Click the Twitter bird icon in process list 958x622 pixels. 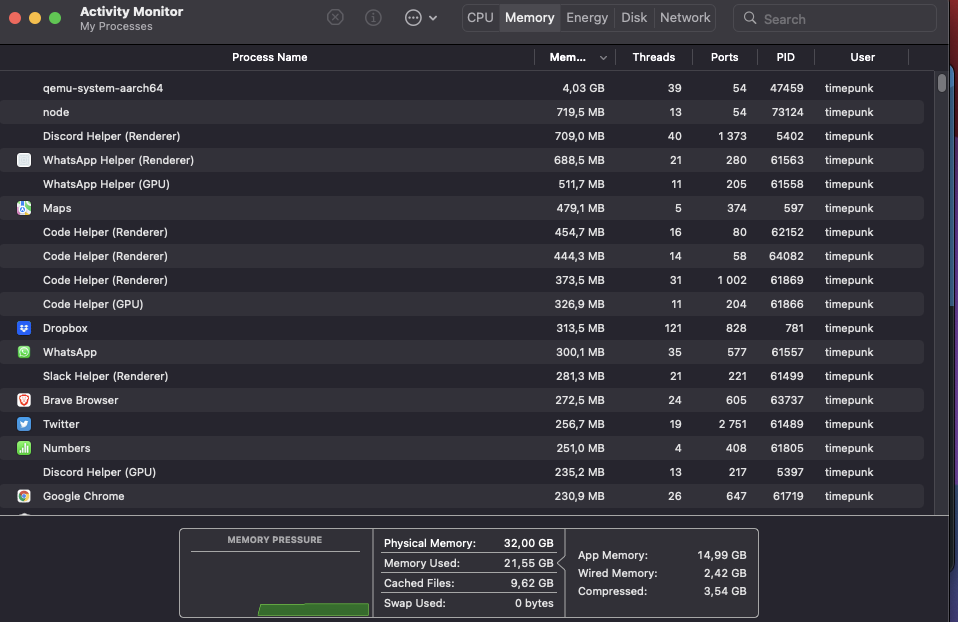tap(24, 424)
